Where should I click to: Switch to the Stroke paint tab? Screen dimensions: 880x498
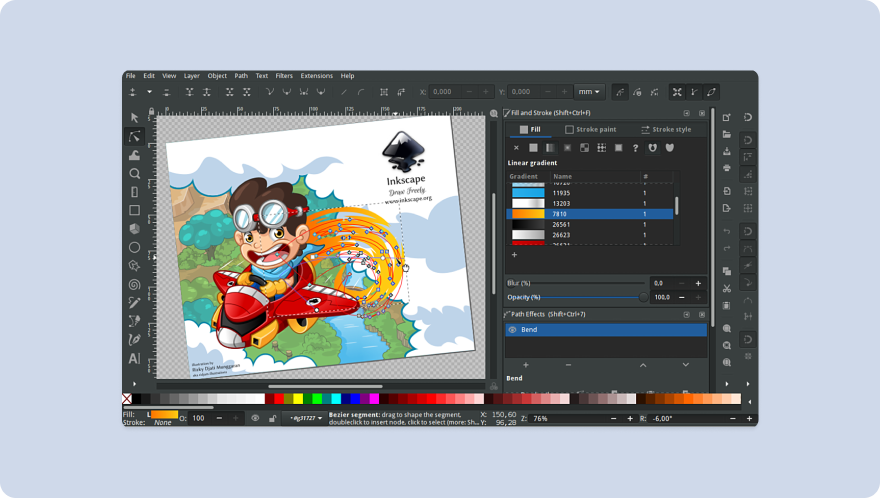pos(590,129)
